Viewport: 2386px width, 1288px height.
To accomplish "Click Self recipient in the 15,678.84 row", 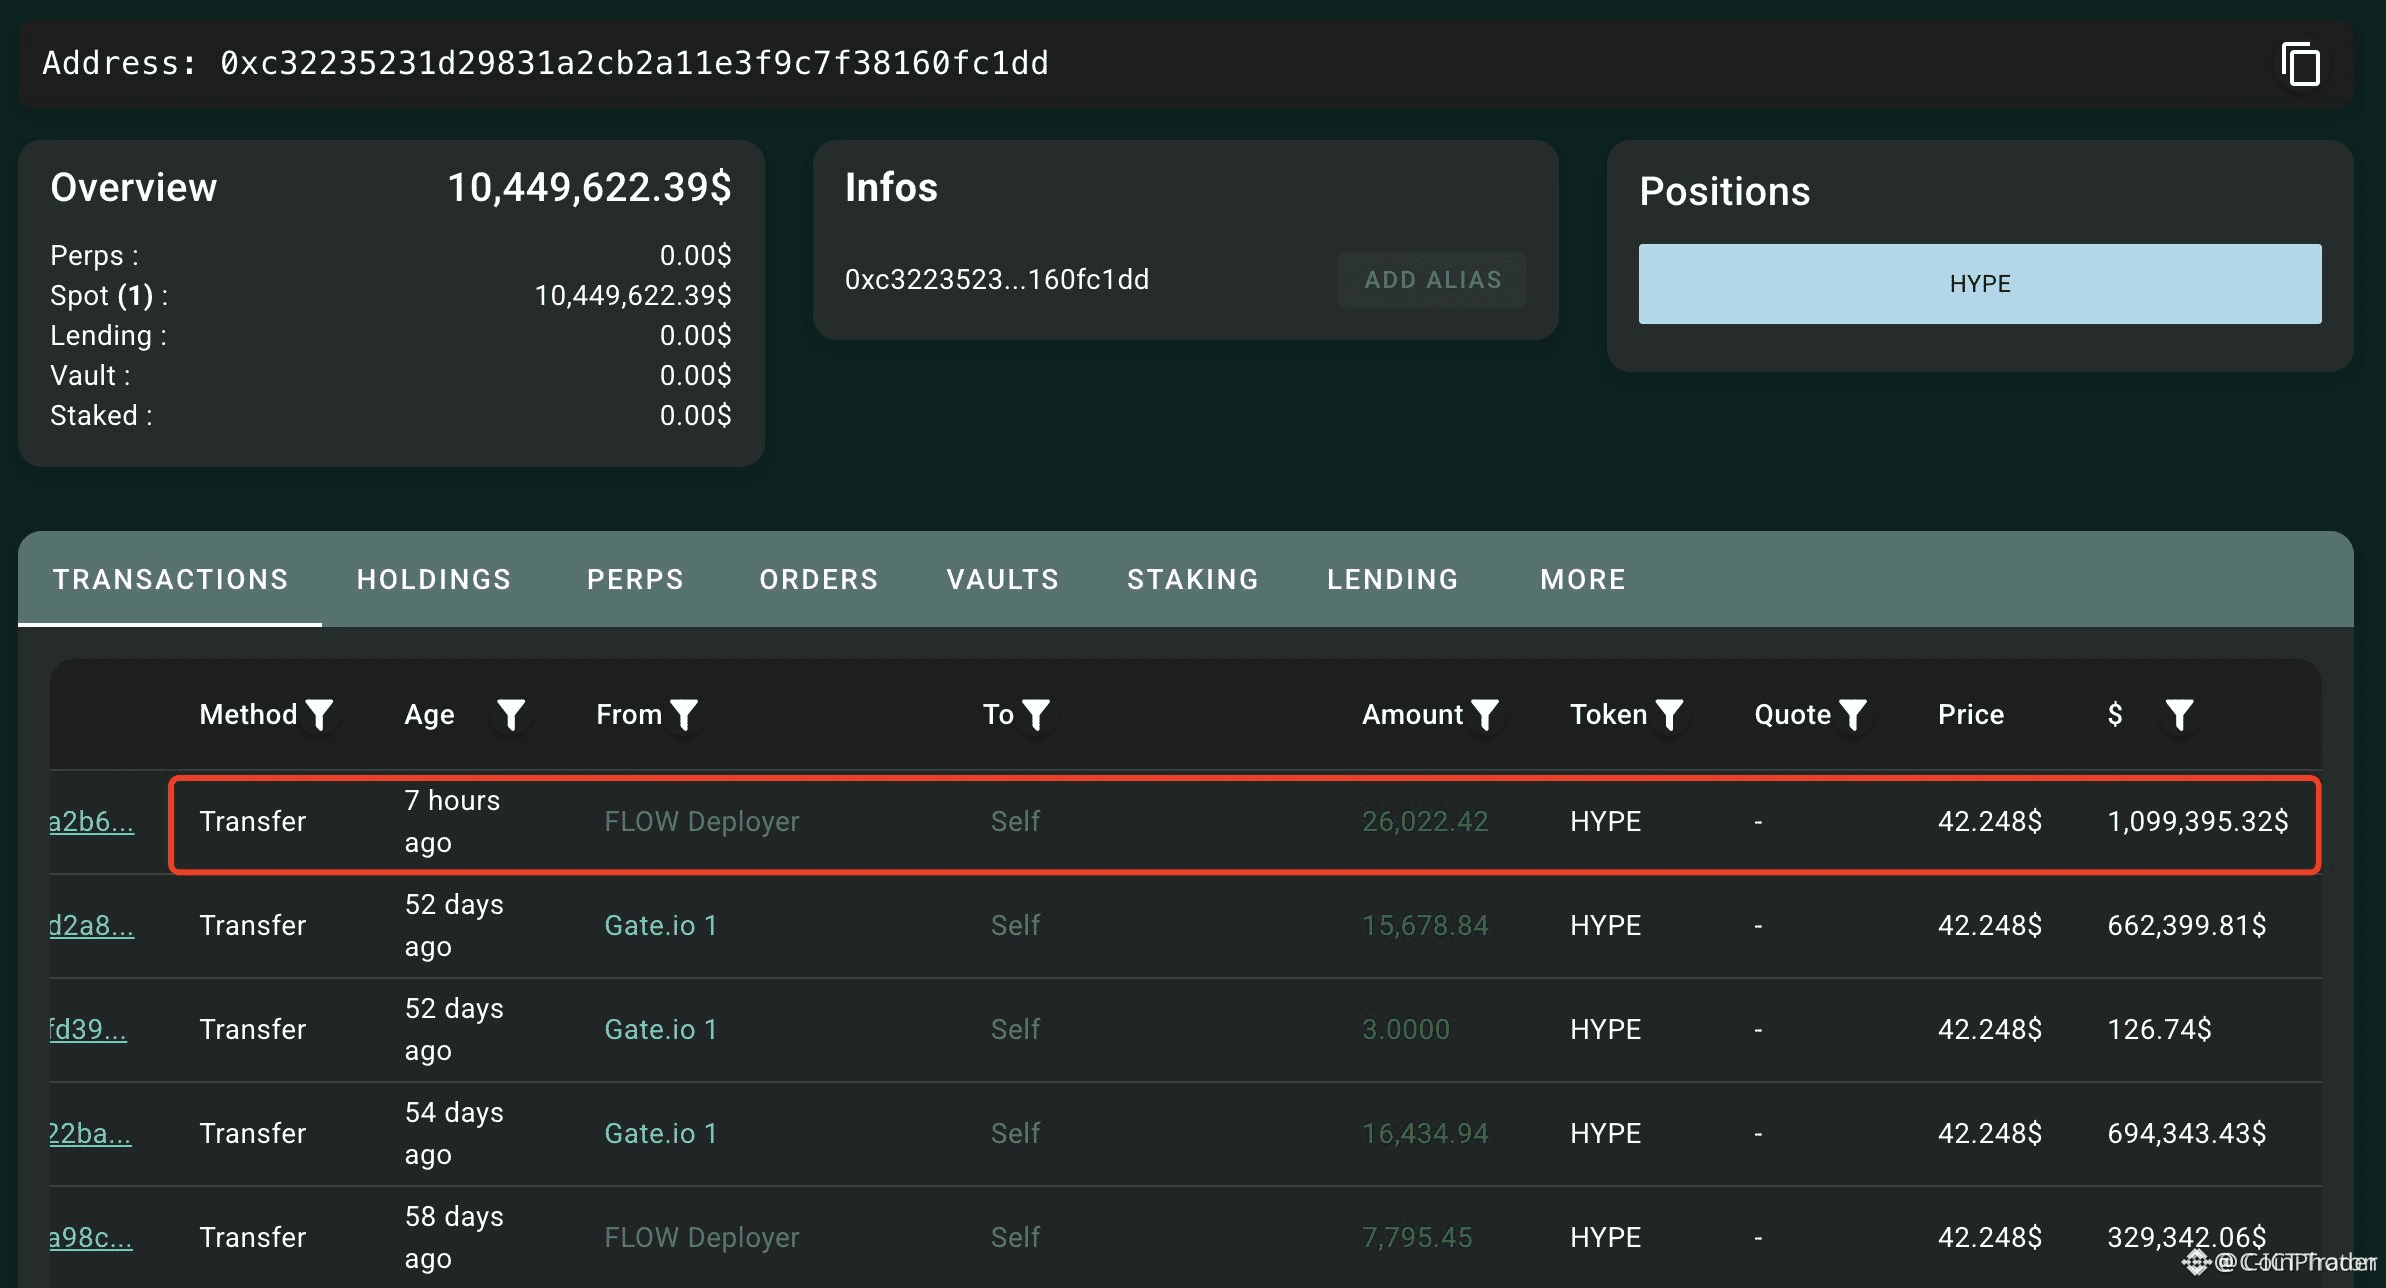I will 1015,926.
